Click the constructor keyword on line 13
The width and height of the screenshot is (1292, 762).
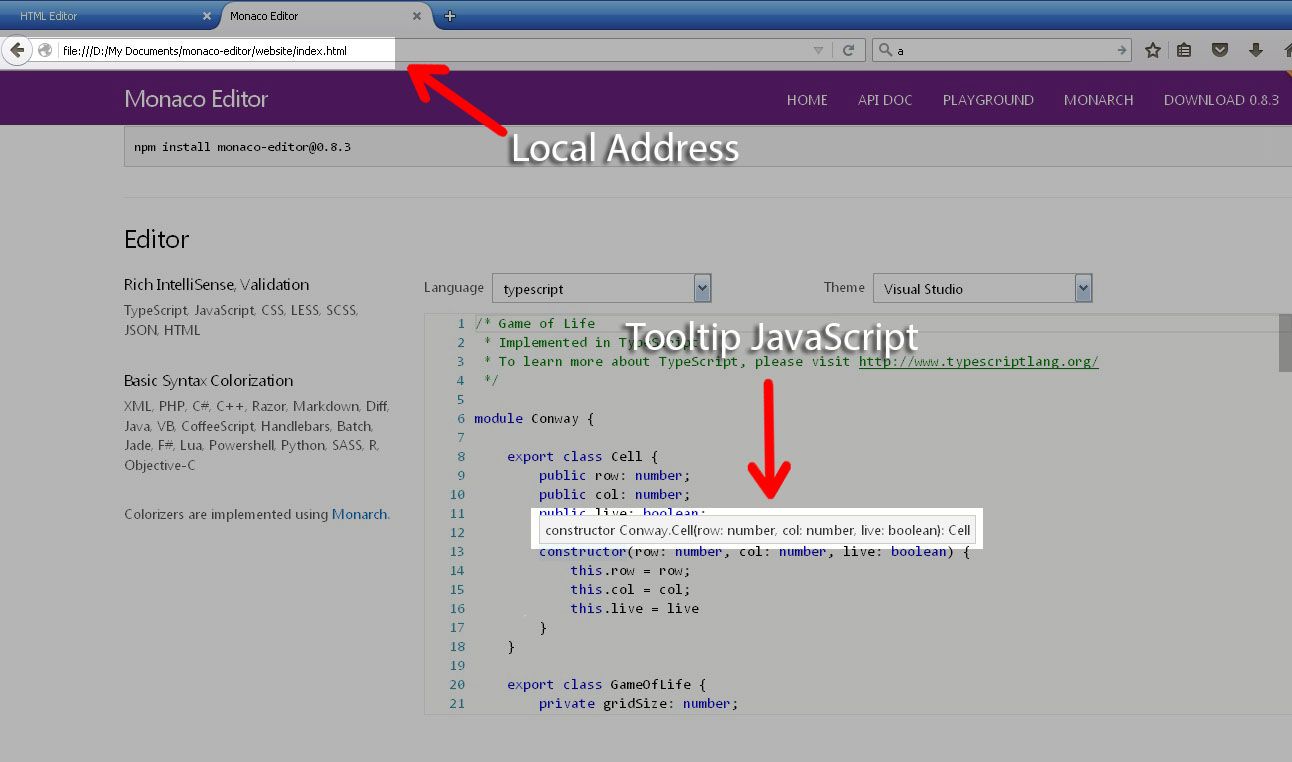(583, 551)
